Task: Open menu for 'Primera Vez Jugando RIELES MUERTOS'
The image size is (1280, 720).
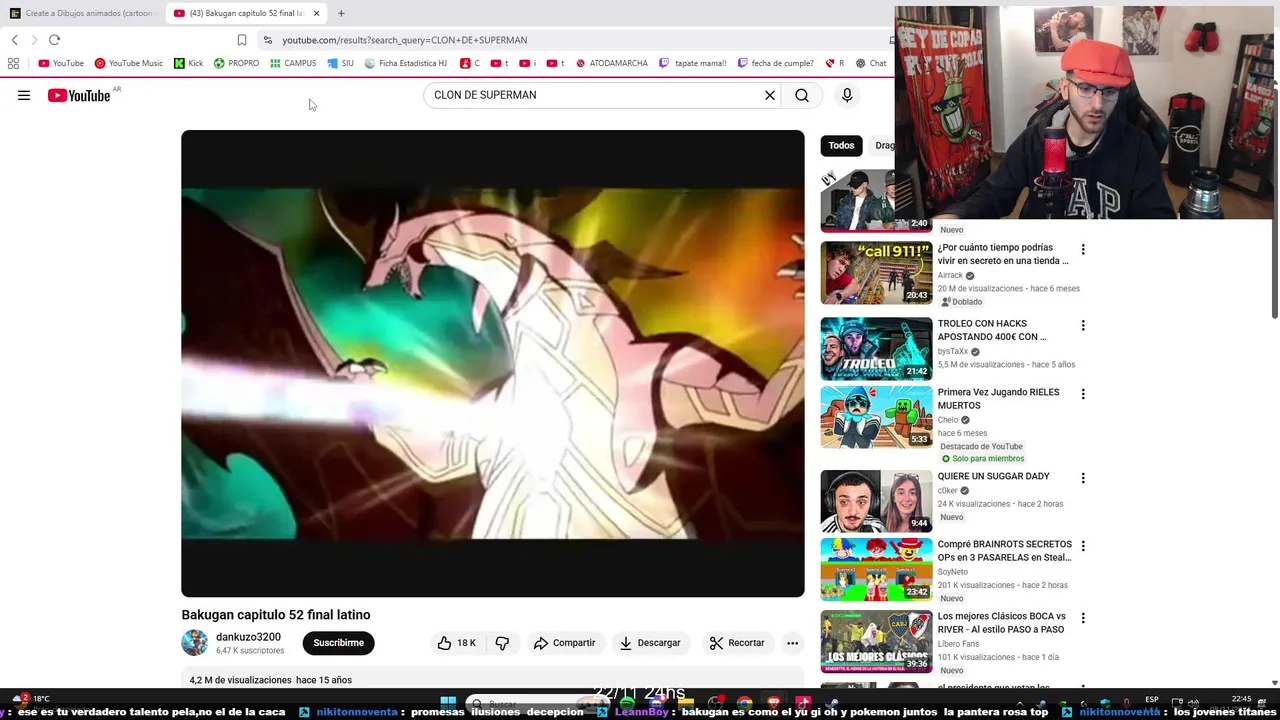Action: coord(1082,394)
